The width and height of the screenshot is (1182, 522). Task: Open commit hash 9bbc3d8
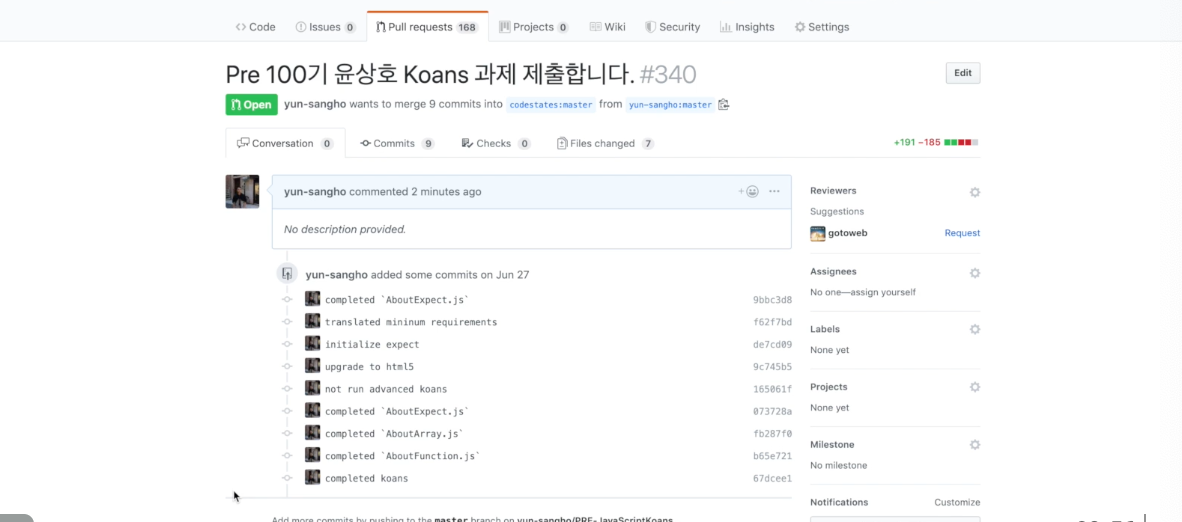[x=773, y=299]
